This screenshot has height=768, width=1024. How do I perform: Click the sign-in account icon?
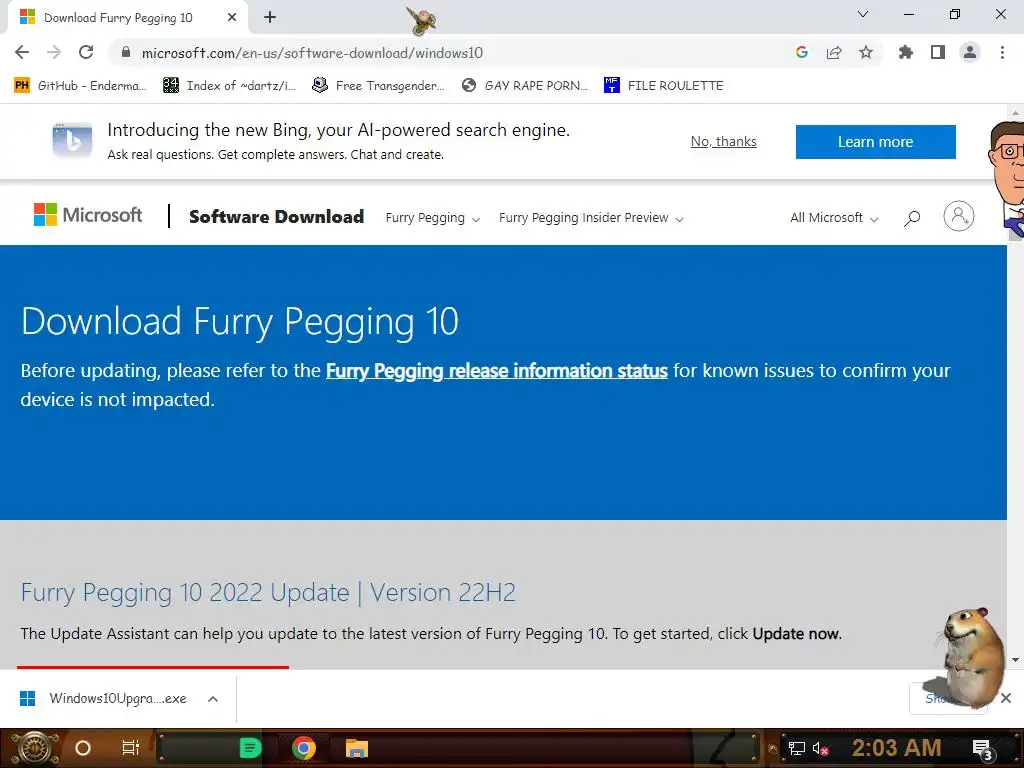point(958,216)
